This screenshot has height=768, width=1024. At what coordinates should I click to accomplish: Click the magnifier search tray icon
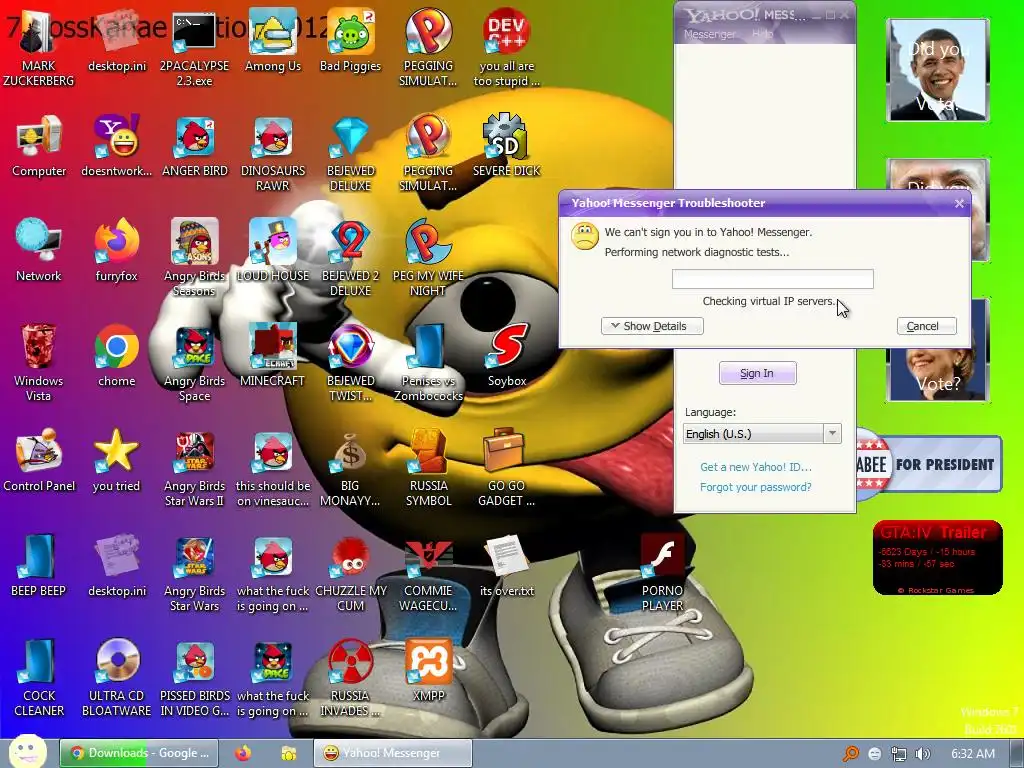tap(850, 754)
